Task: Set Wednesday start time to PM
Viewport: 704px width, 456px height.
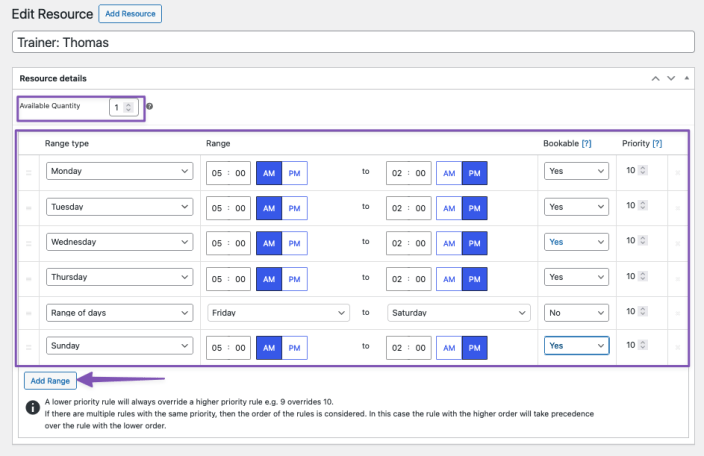Action: coord(295,243)
